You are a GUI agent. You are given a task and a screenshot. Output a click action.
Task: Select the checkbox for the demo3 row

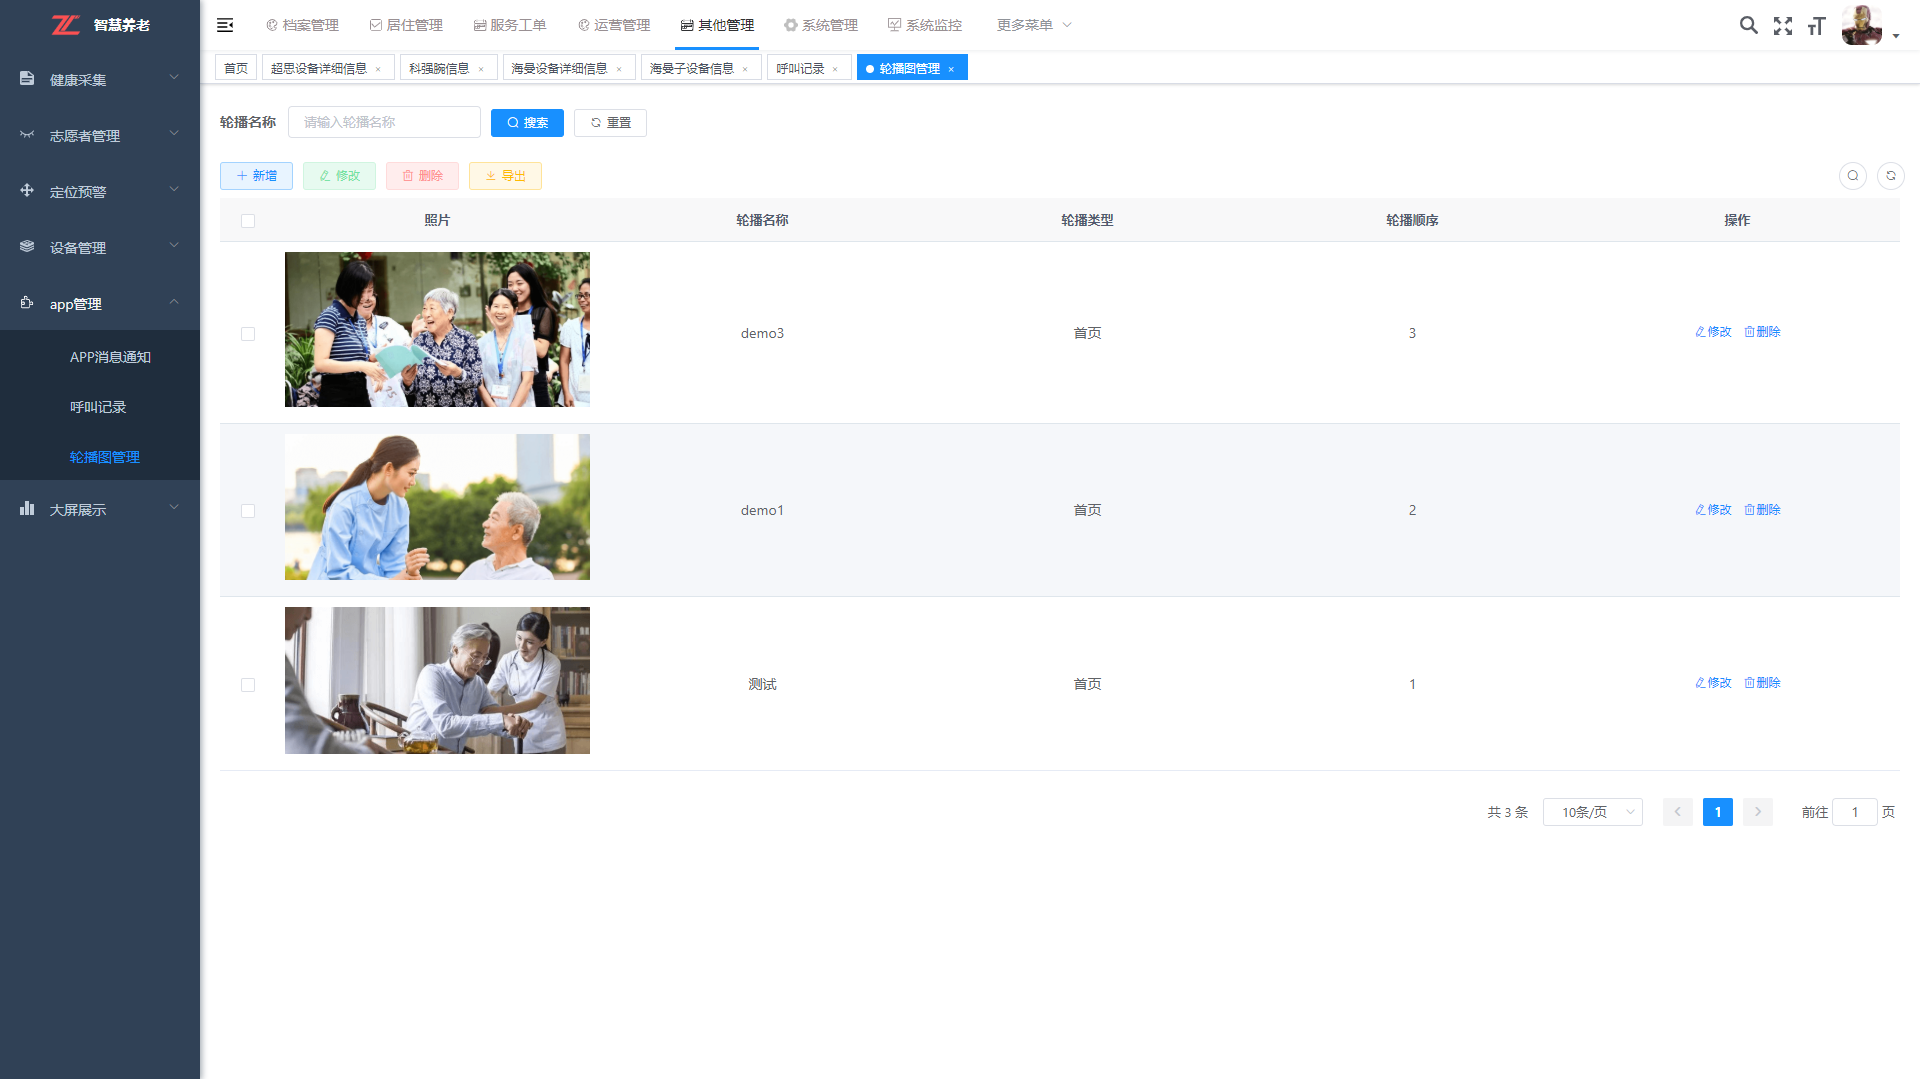pos(248,334)
